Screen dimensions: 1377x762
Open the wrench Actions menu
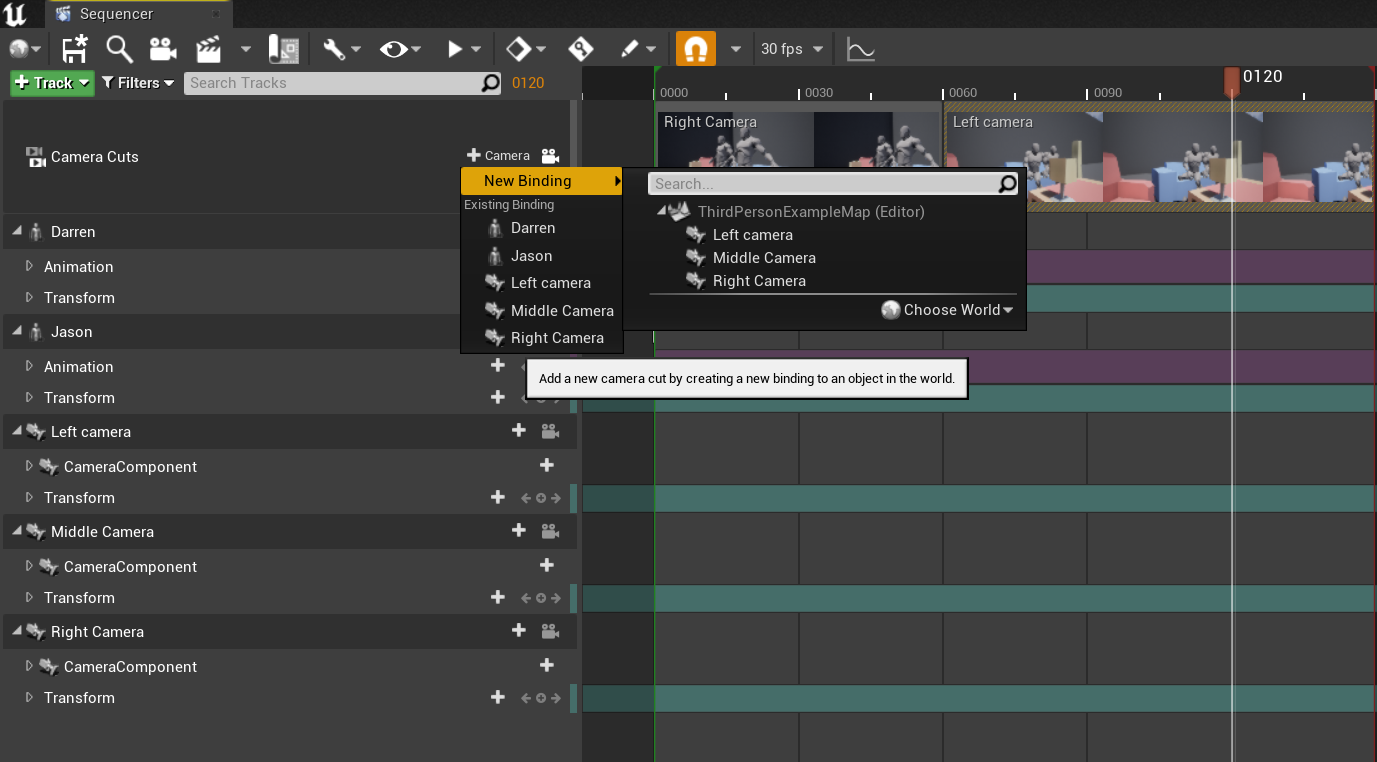tap(334, 49)
